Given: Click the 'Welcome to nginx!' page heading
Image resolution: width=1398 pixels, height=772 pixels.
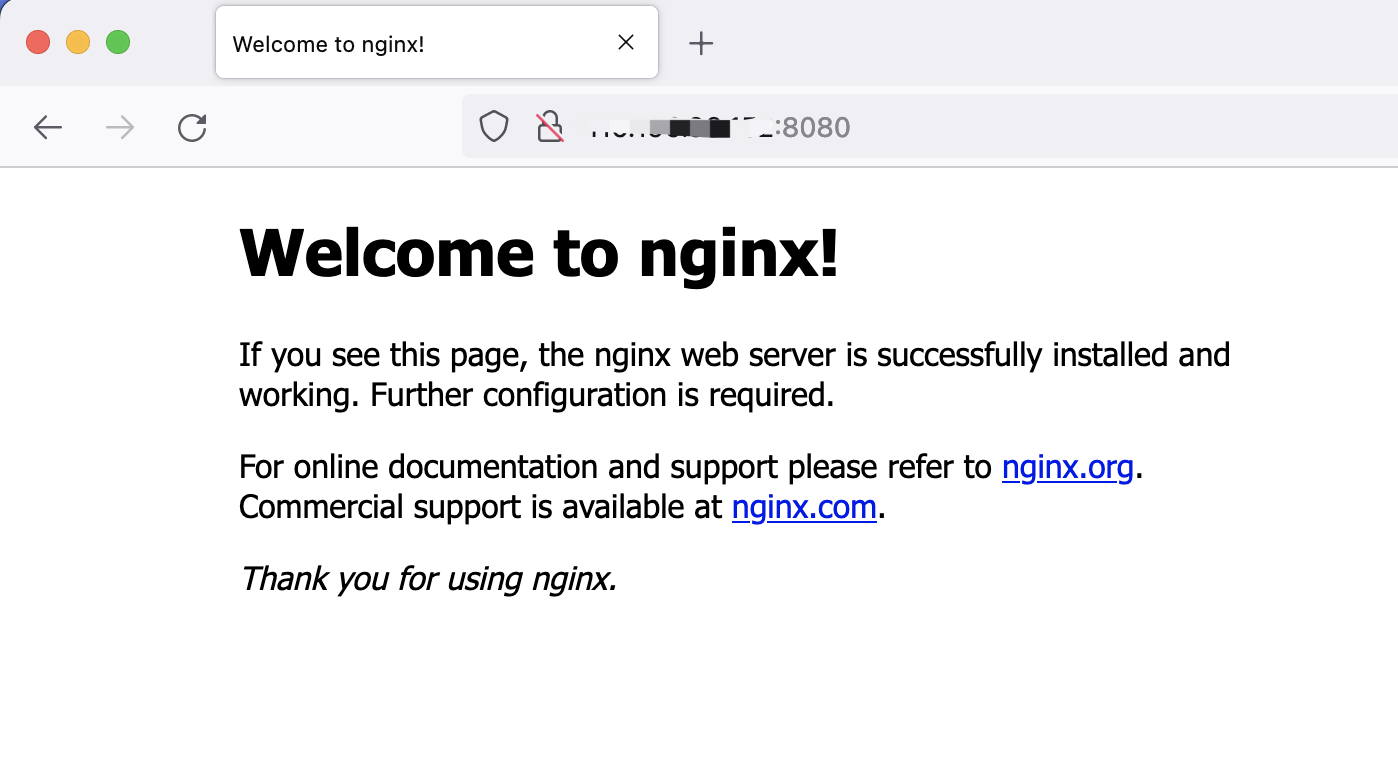Looking at the screenshot, I should pyautogui.click(x=539, y=253).
